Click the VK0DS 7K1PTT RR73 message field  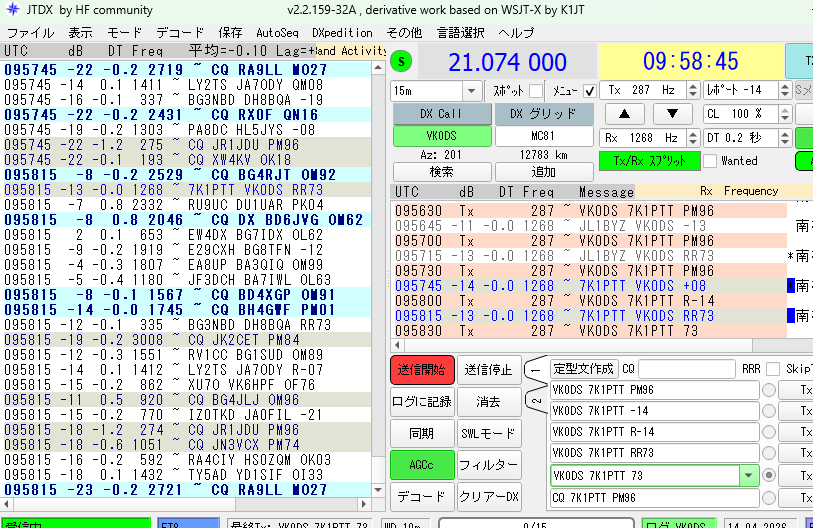(x=654, y=453)
